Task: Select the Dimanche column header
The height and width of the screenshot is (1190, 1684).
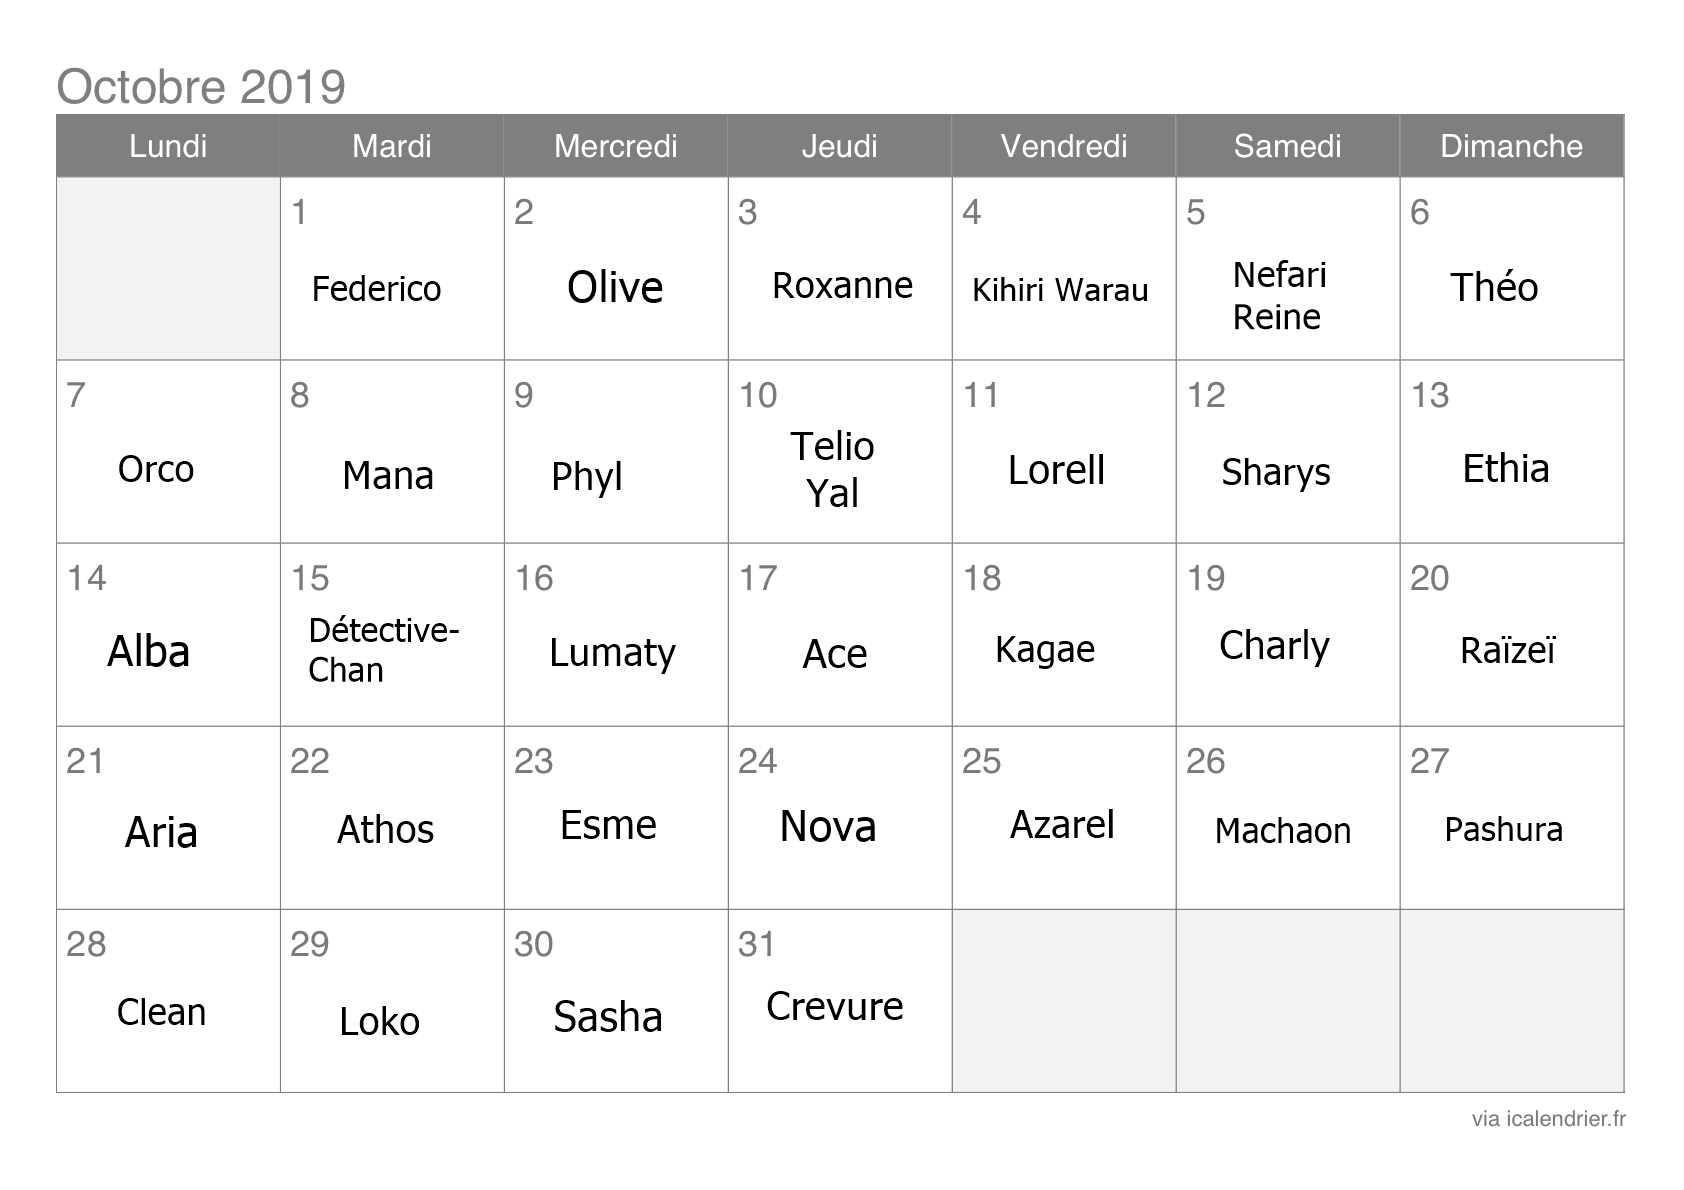Action: 1511,146
